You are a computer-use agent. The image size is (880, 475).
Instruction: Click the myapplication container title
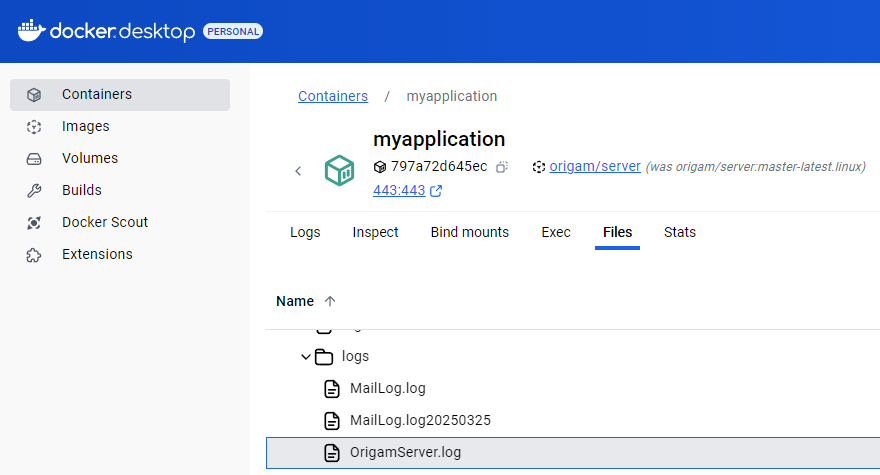point(439,139)
